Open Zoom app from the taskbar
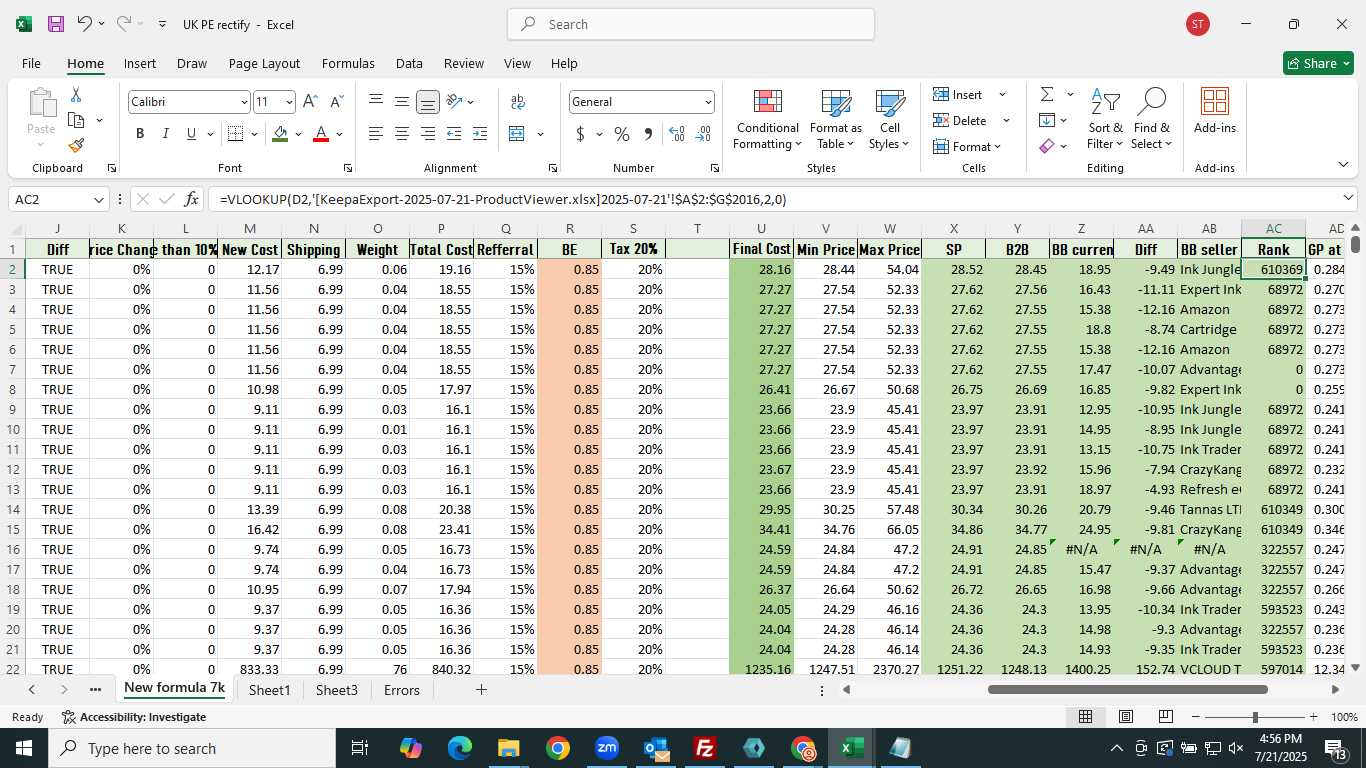 607,748
